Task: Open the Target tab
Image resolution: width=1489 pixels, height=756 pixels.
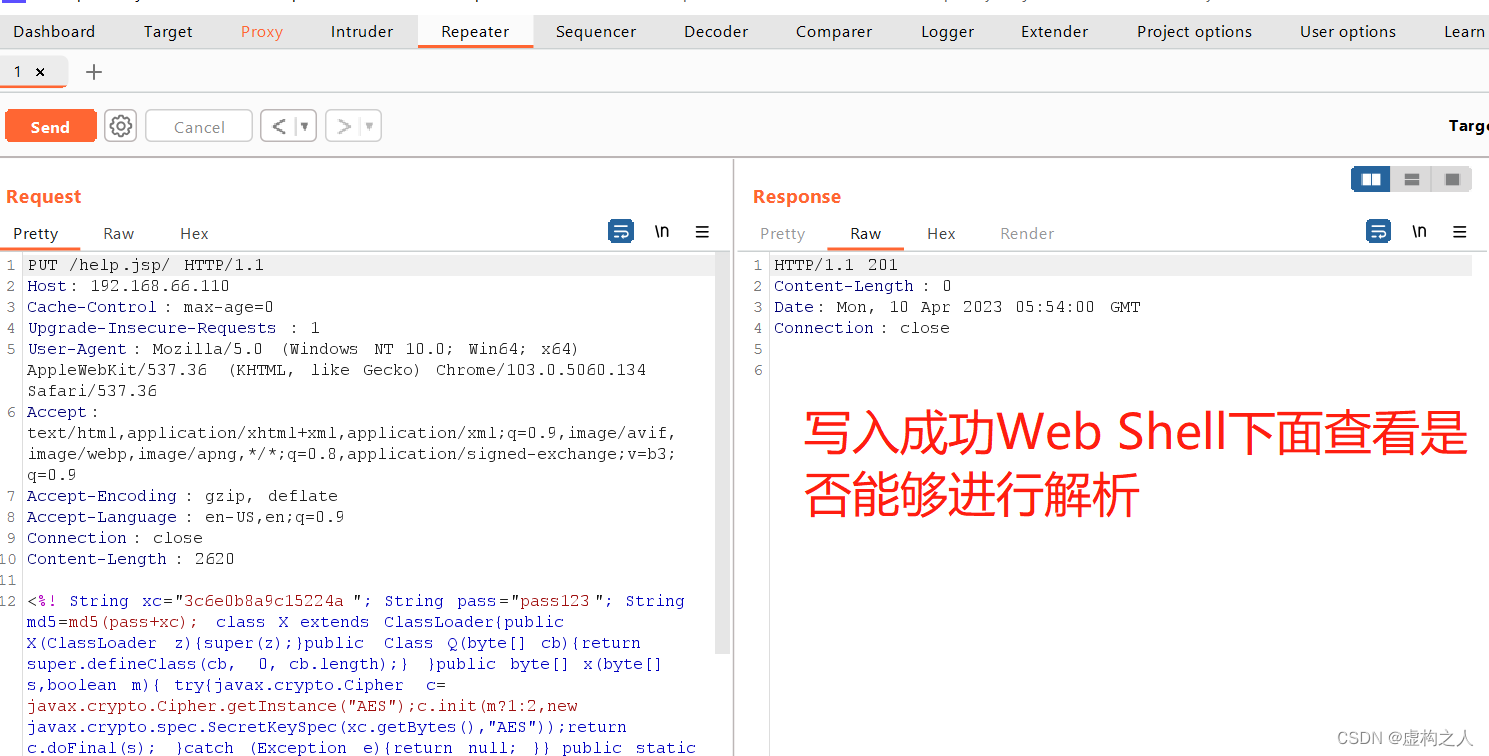Action: (168, 31)
